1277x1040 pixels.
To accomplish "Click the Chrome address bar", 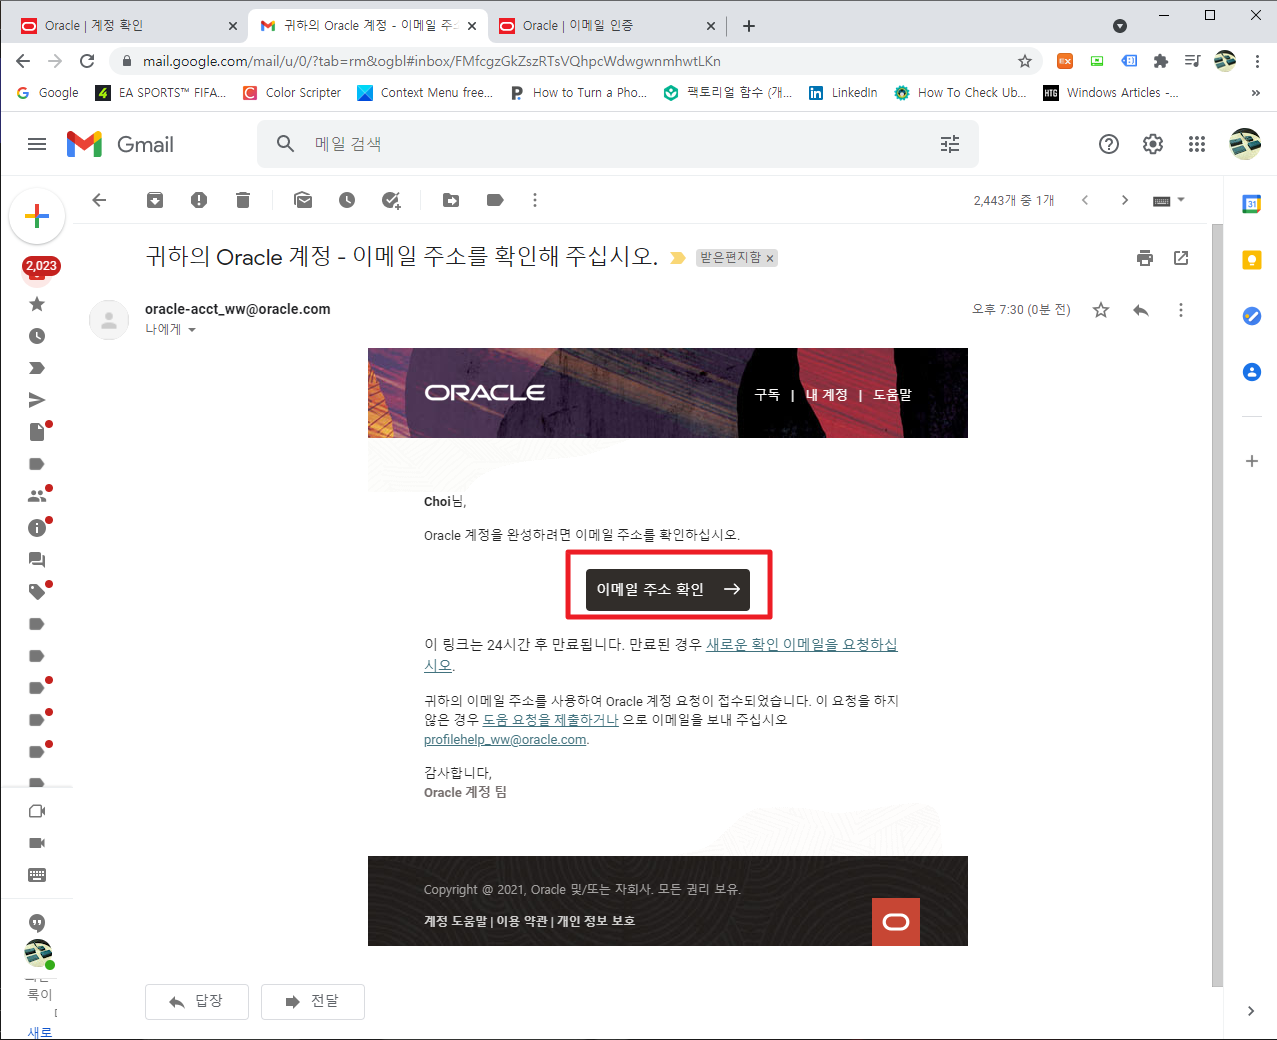I will (575, 61).
